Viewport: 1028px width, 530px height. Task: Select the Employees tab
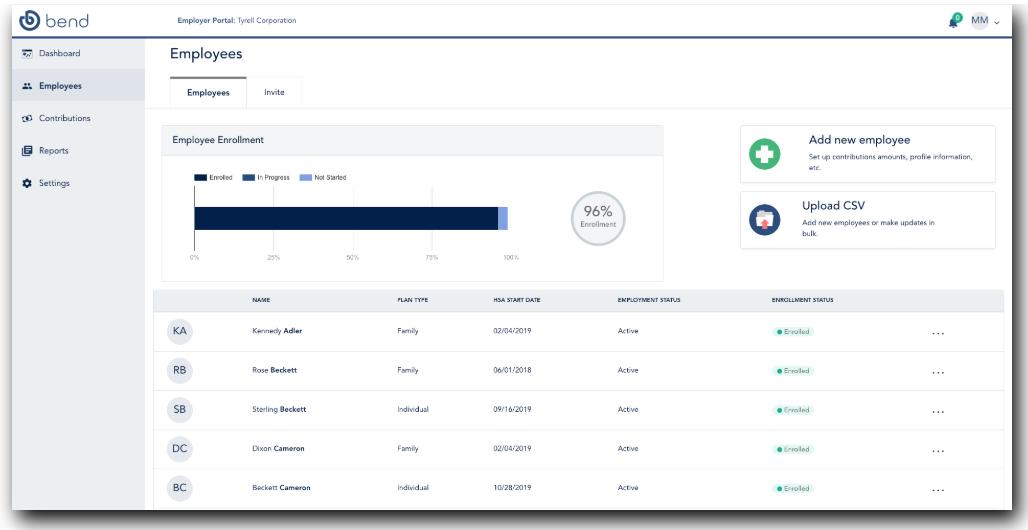pos(208,92)
